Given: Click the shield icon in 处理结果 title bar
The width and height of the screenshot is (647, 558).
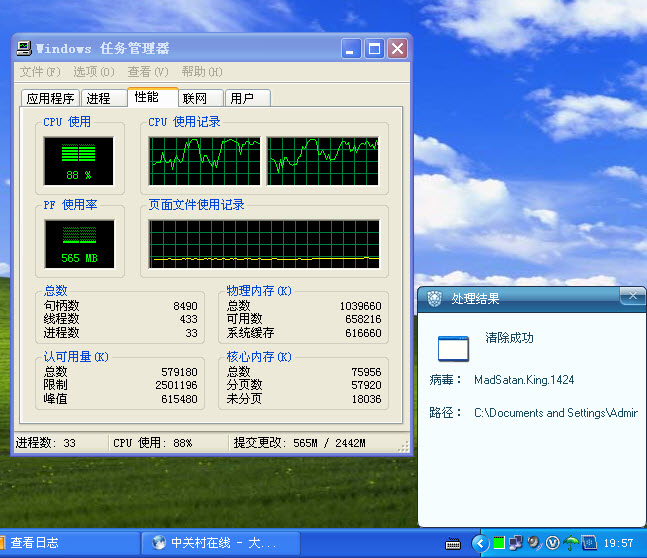Looking at the screenshot, I should (x=434, y=298).
